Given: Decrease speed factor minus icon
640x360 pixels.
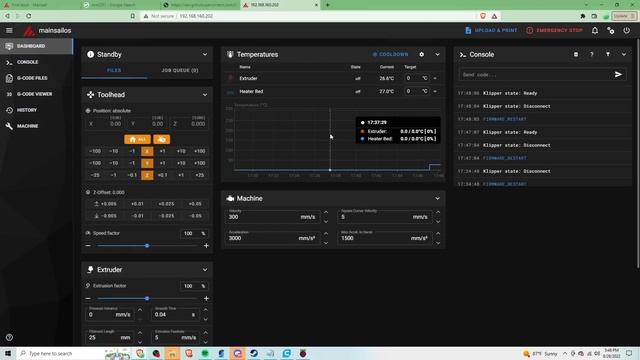Looking at the screenshot, I should point(88,246).
